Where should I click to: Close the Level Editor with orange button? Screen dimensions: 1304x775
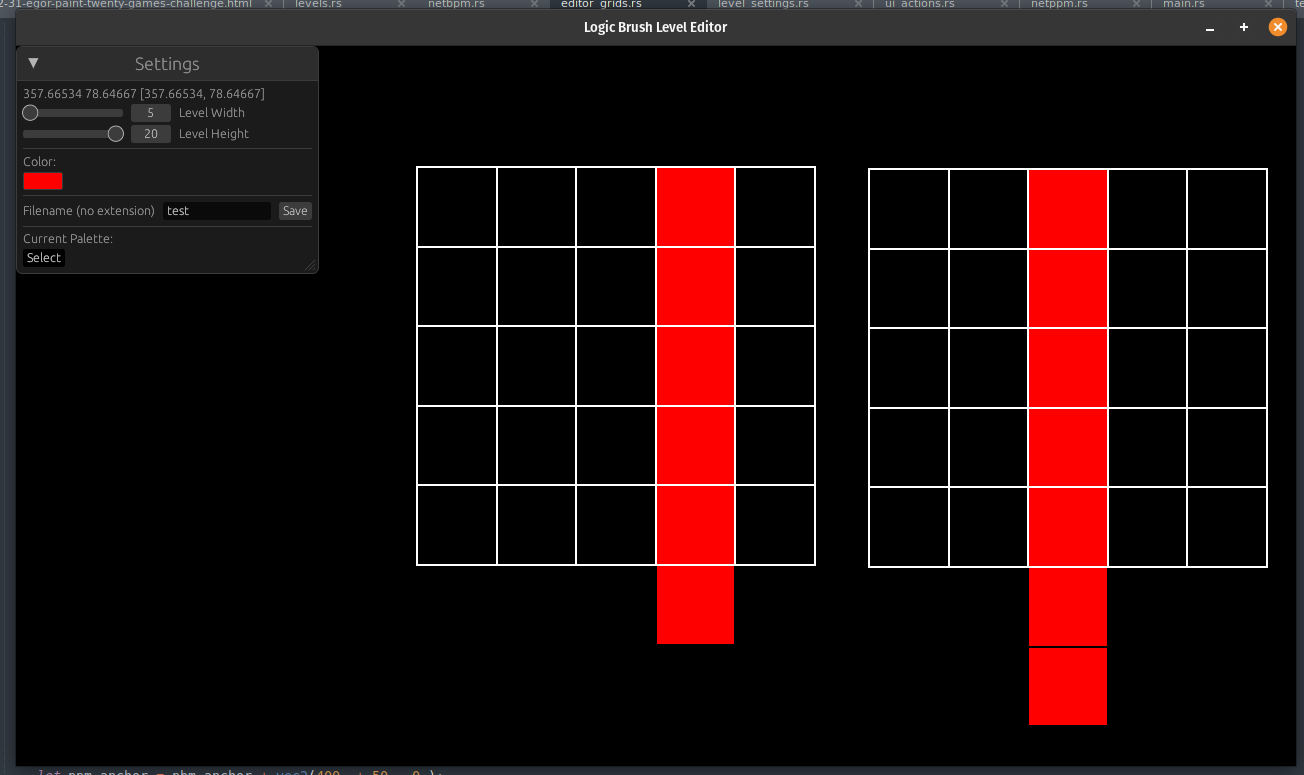coord(1277,28)
